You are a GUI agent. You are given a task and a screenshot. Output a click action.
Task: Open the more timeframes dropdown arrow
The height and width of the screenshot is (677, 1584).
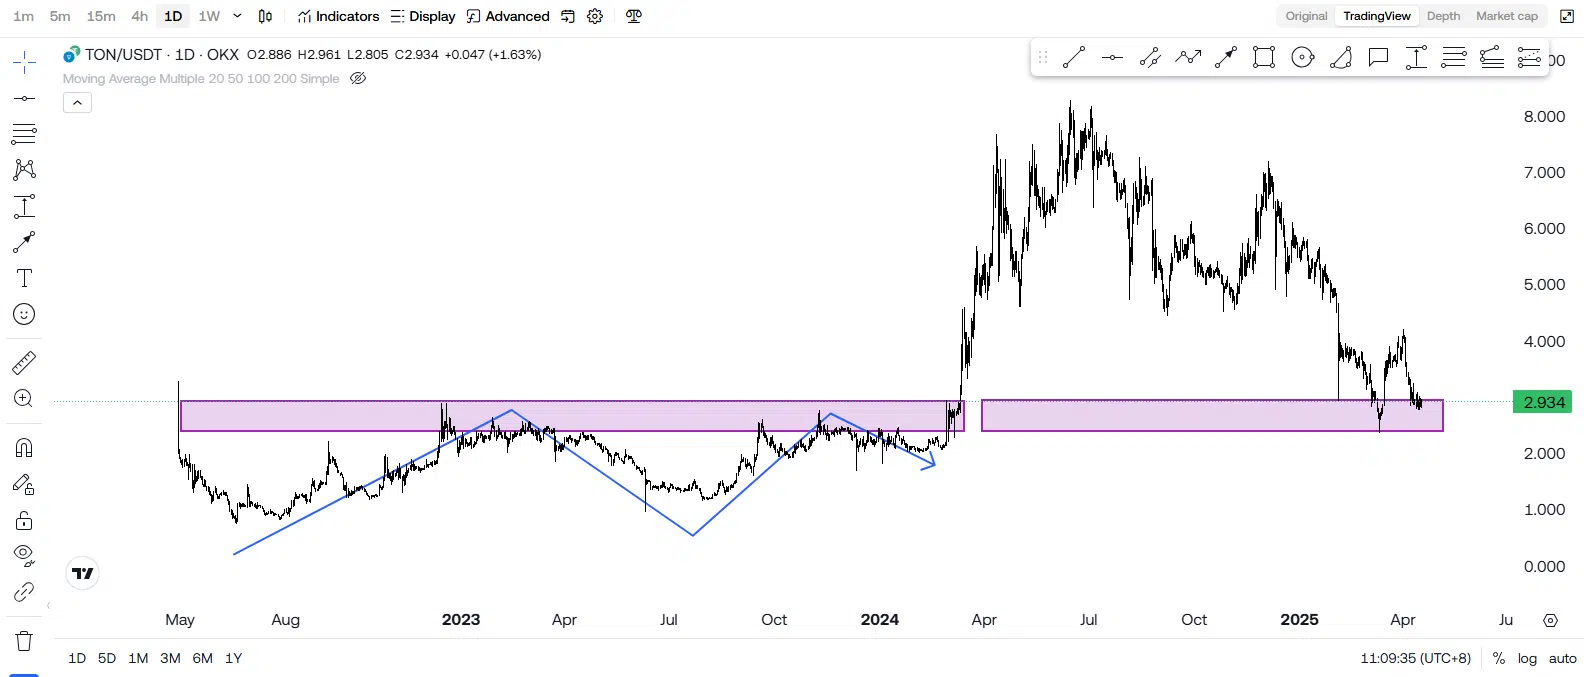(x=237, y=16)
